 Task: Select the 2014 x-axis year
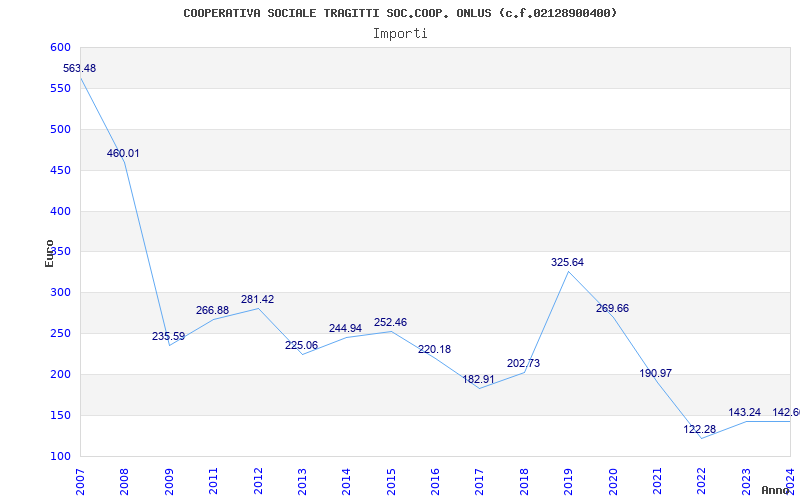pos(346,482)
